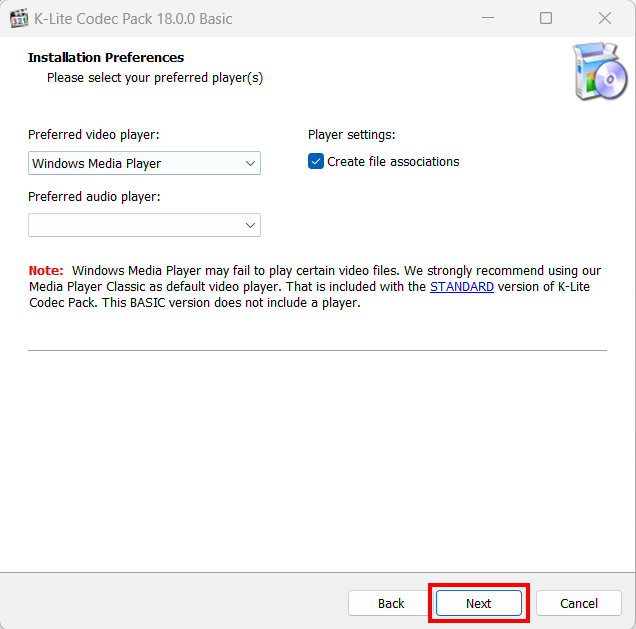Image resolution: width=636 pixels, height=629 pixels.
Task: Uncheck Create file associations checkbox
Action: pyautogui.click(x=316, y=161)
